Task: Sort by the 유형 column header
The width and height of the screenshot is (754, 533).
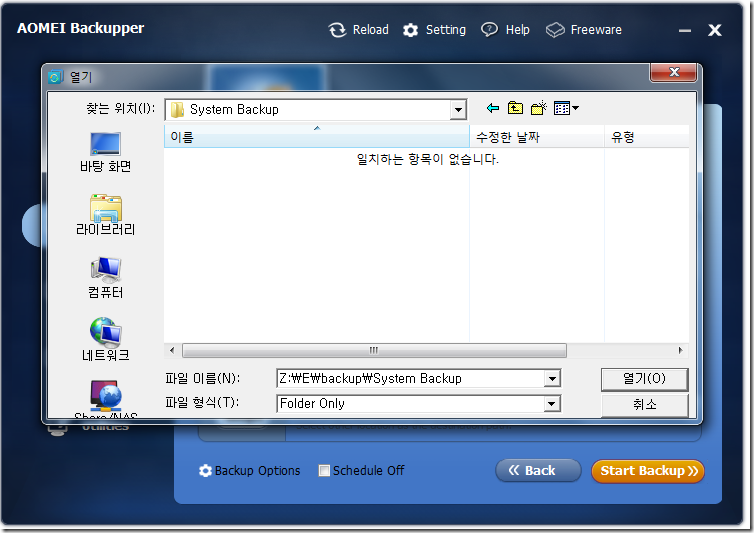Action: 646,137
